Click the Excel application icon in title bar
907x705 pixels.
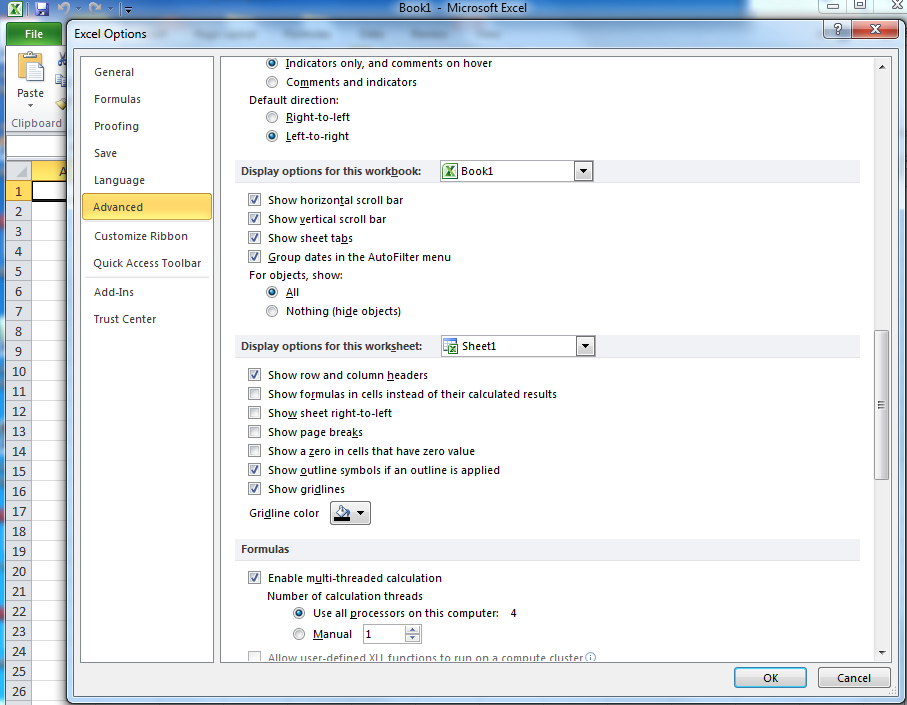pyautogui.click(x=15, y=9)
